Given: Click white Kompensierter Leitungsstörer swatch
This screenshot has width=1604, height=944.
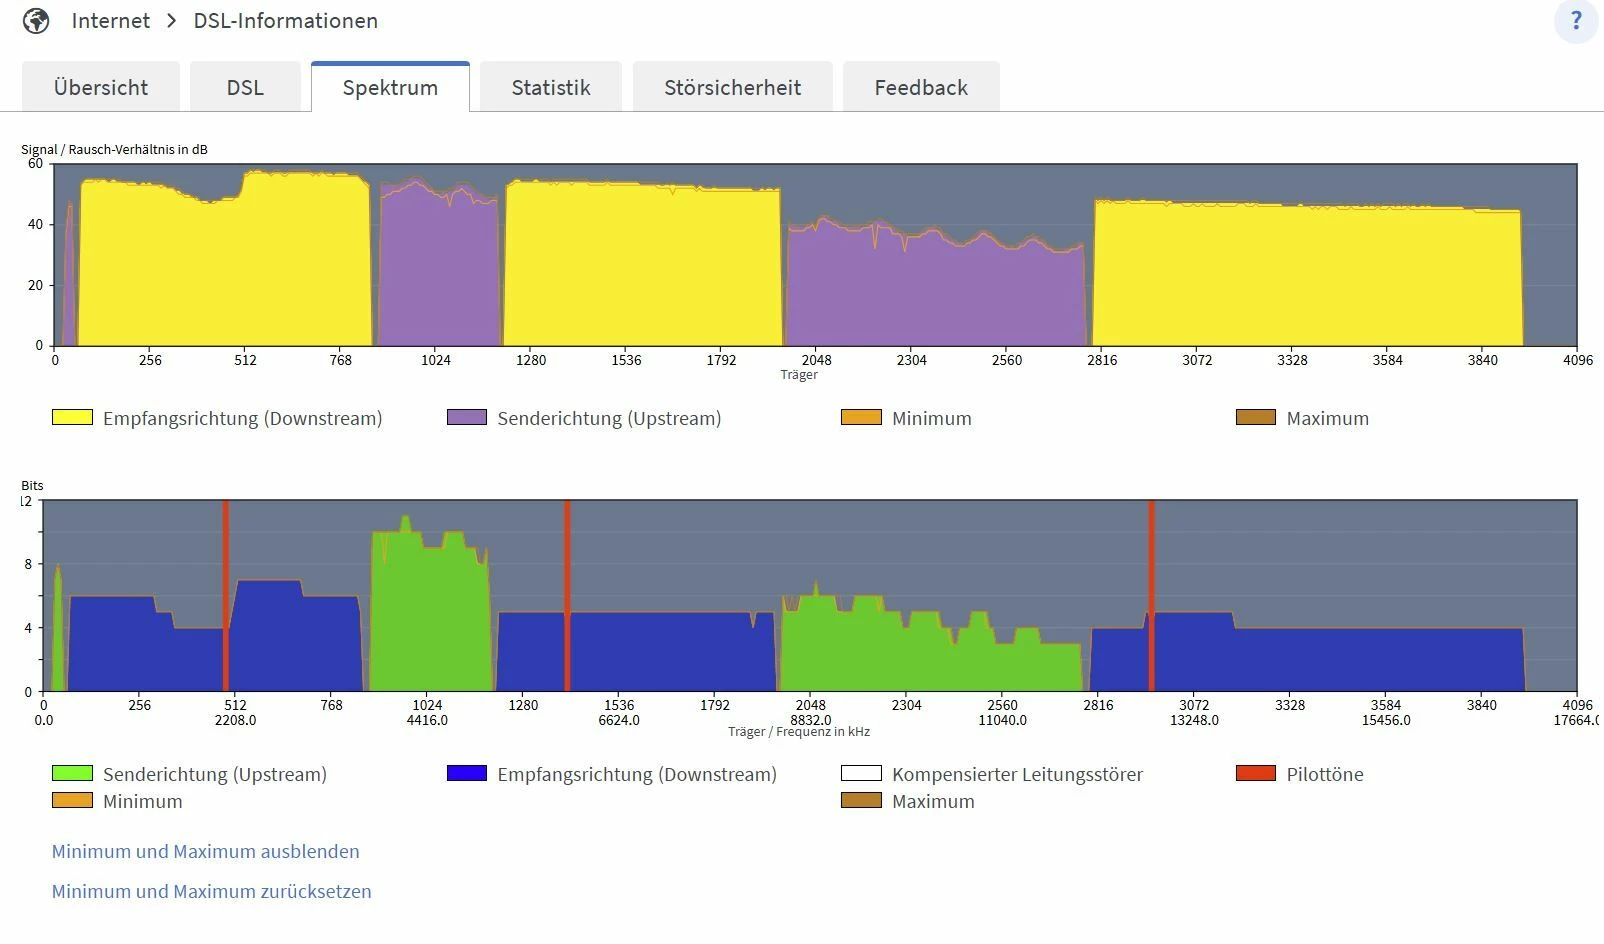Looking at the screenshot, I should pyautogui.click(x=862, y=773).
